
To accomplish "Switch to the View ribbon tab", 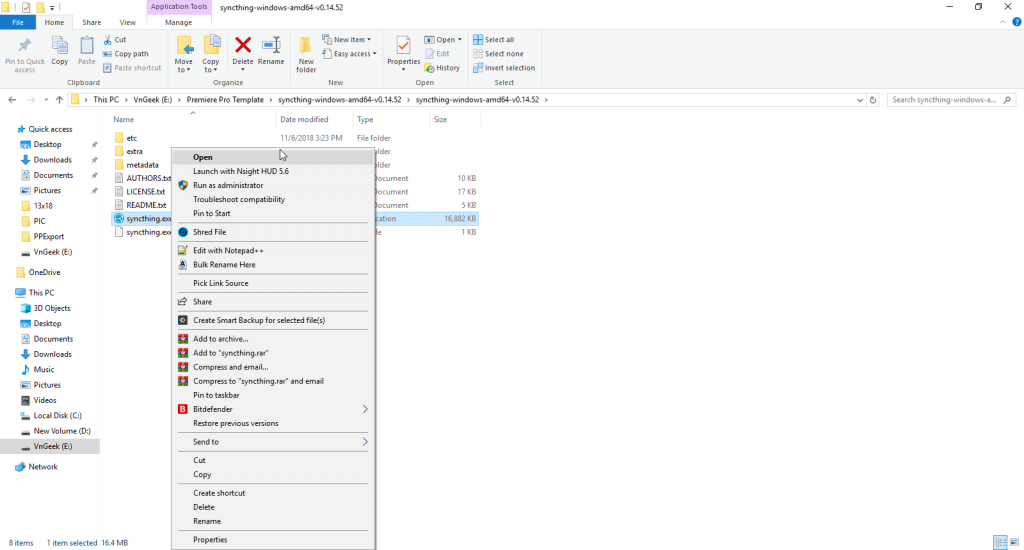I will (x=127, y=22).
